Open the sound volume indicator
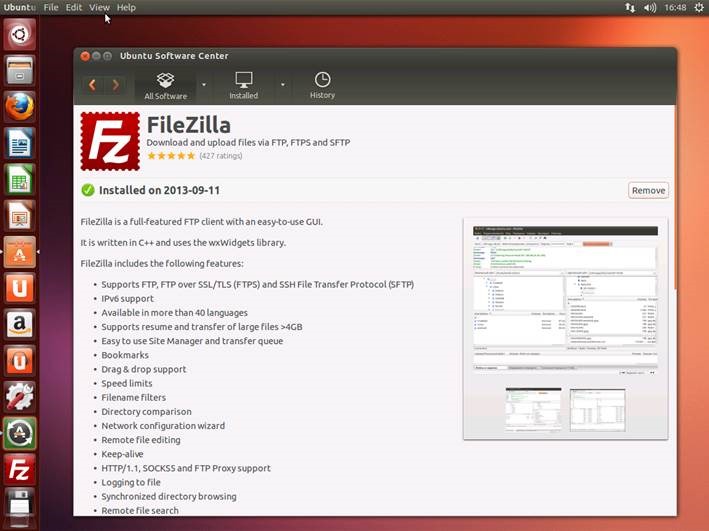Viewport: 709px width, 531px height. click(650, 7)
